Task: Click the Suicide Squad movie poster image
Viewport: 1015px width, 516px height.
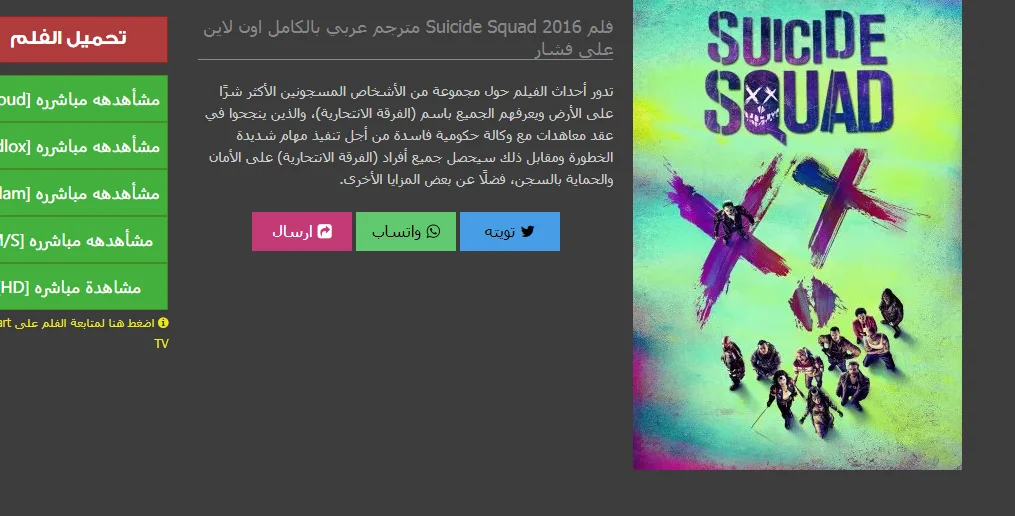Action: pos(798,234)
